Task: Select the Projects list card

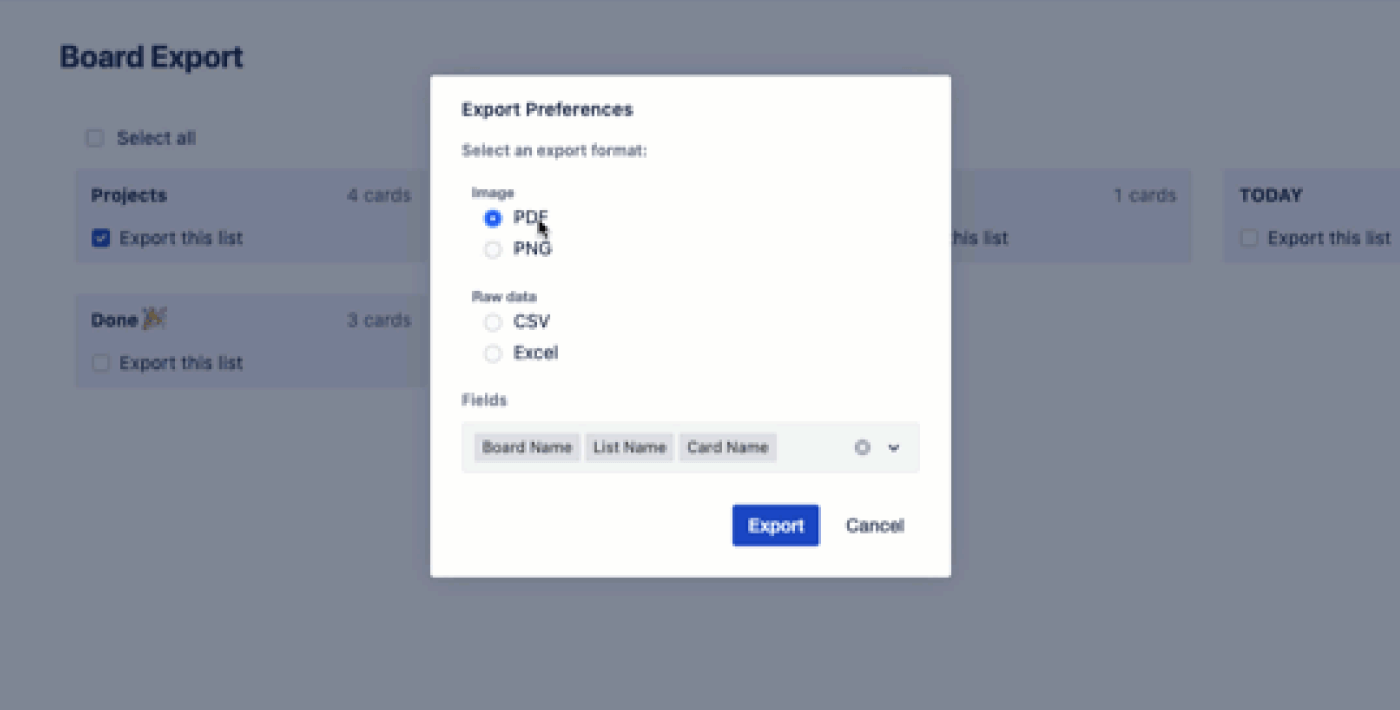Action: [x=250, y=216]
